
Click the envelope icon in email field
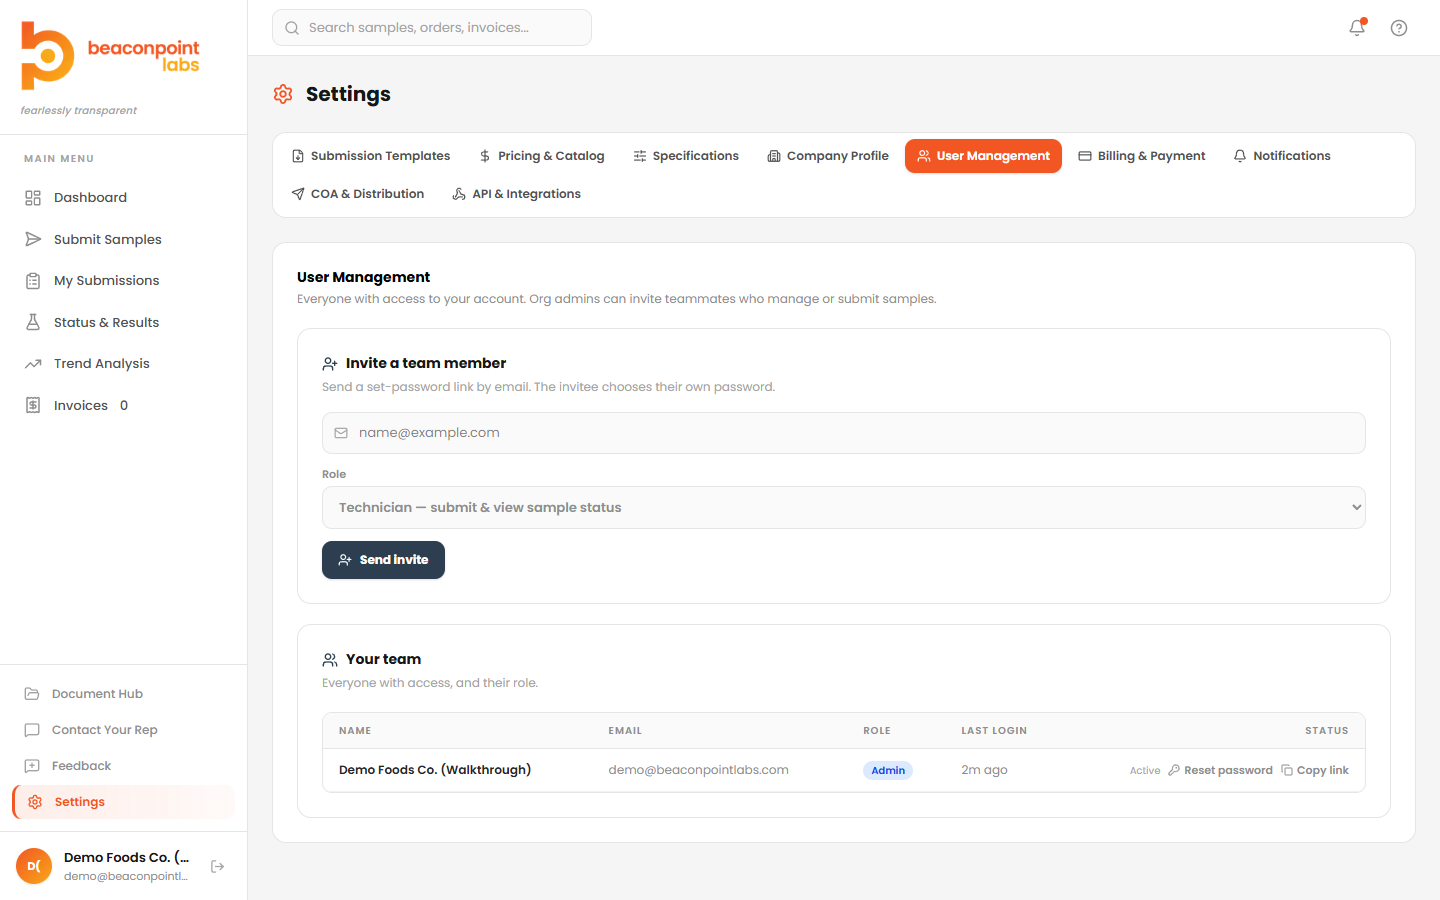[x=341, y=433]
